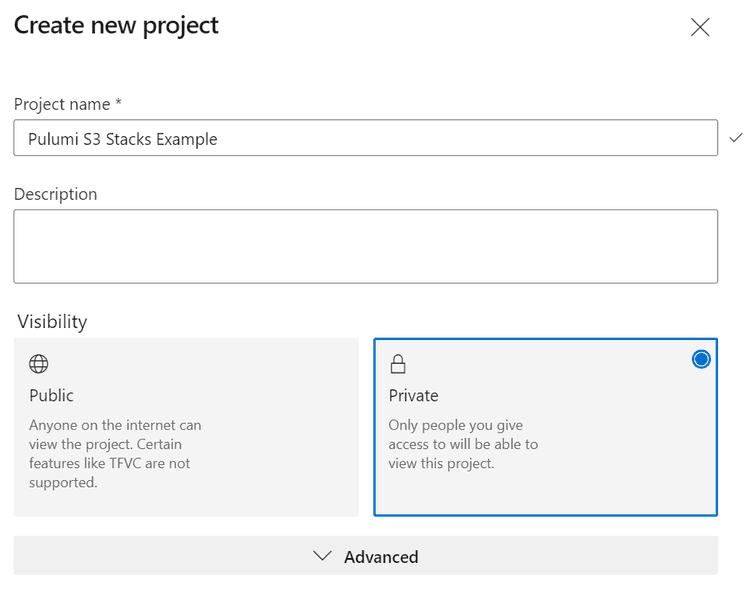Select the Private radio button
The height and width of the screenshot is (590, 750).
pos(701,359)
